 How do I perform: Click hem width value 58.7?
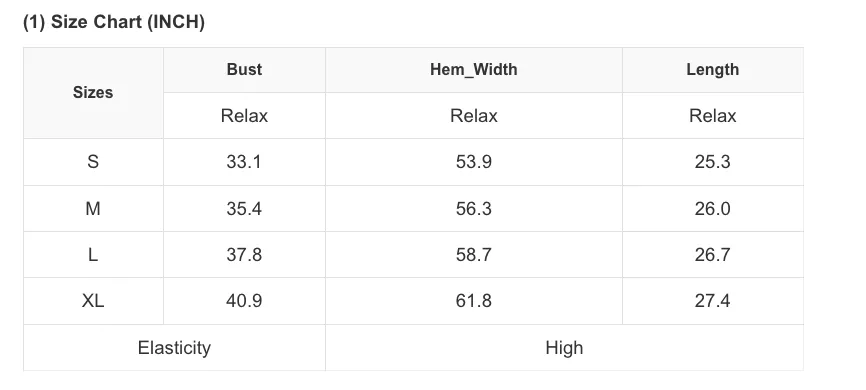(x=474, y=255)
